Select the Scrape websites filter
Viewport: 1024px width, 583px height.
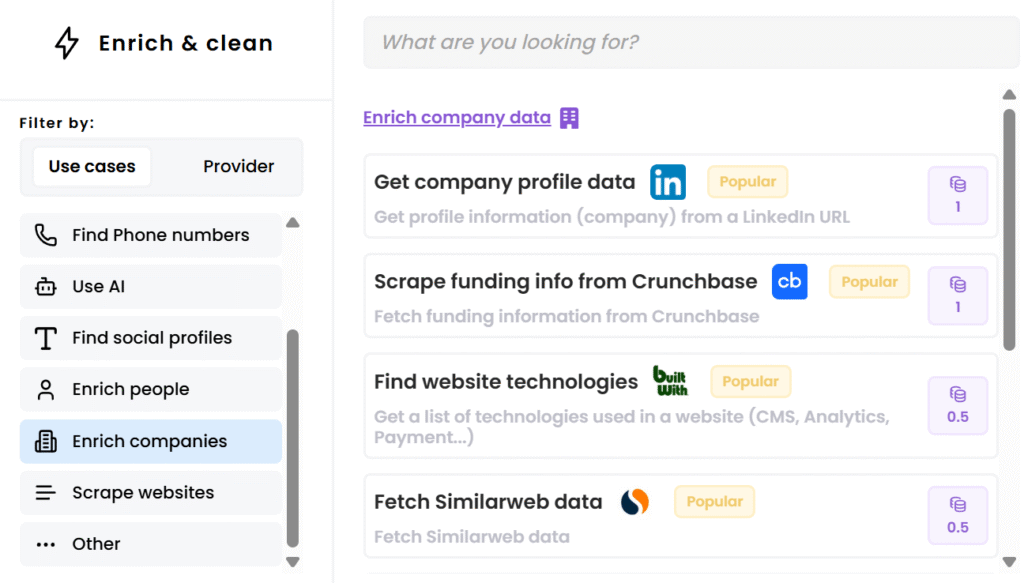tap(151, 493)
